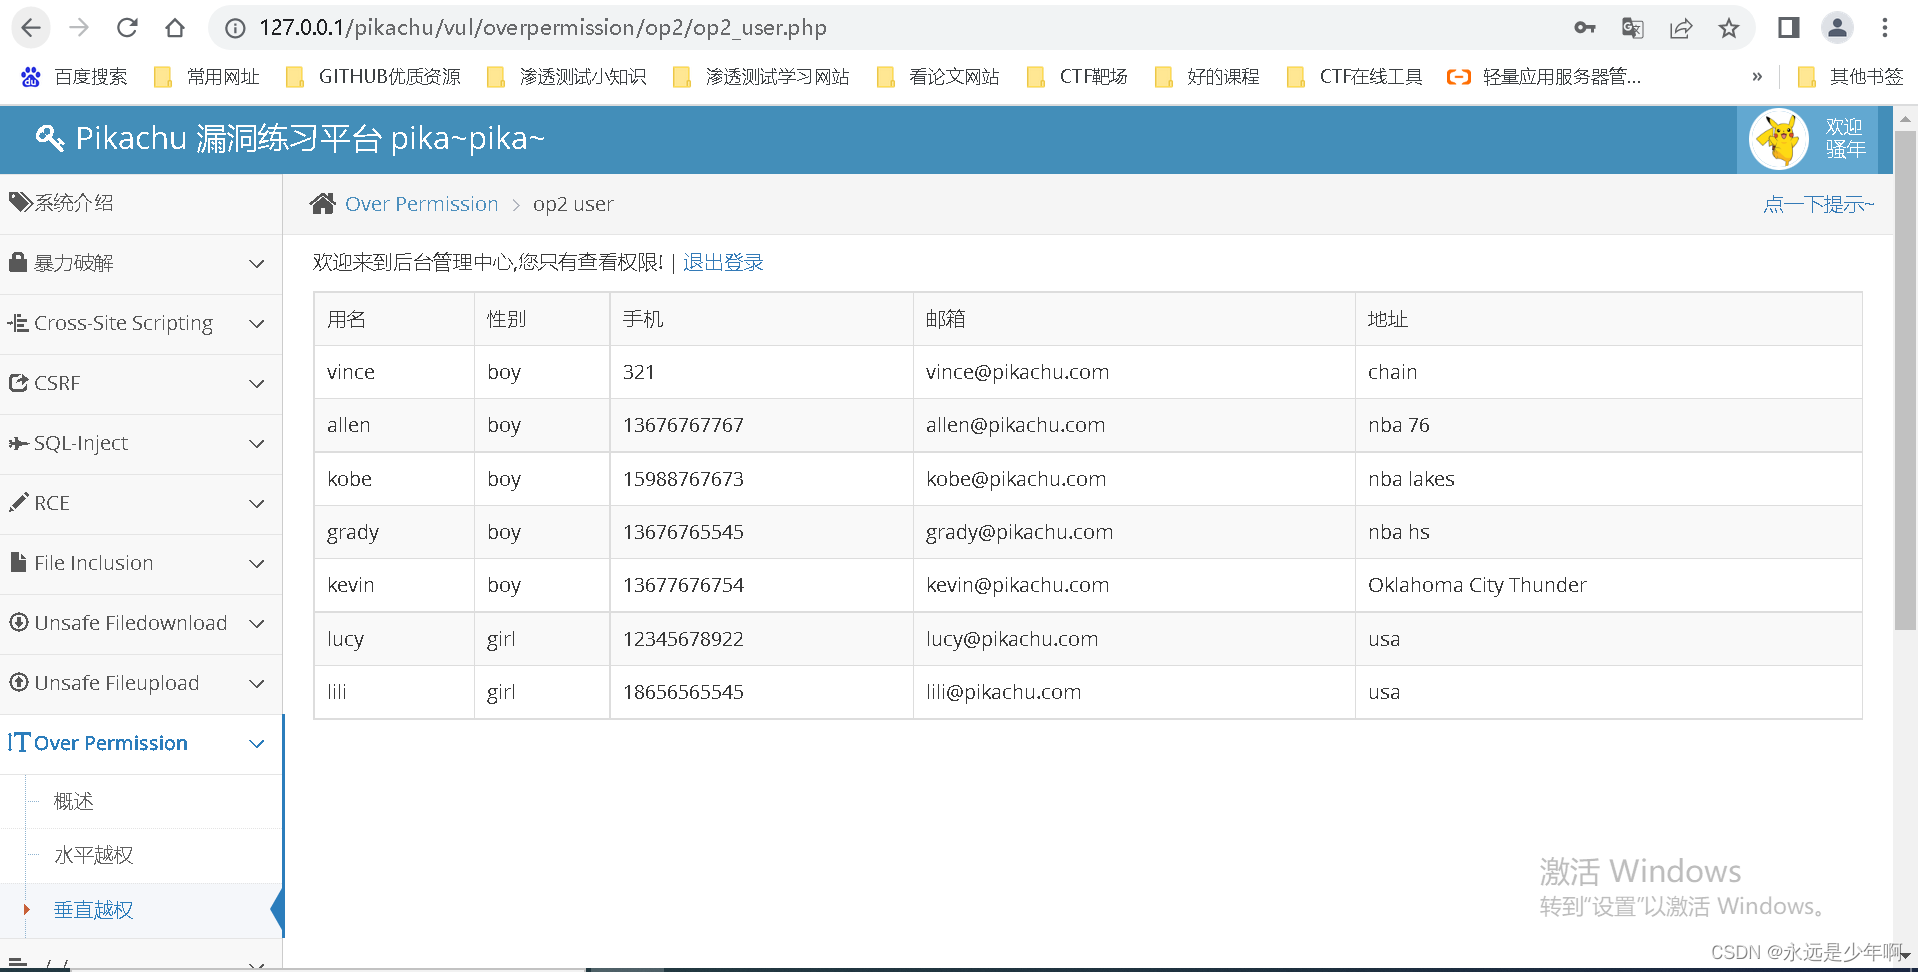Open the 概述 submenu item

[74, 801]
